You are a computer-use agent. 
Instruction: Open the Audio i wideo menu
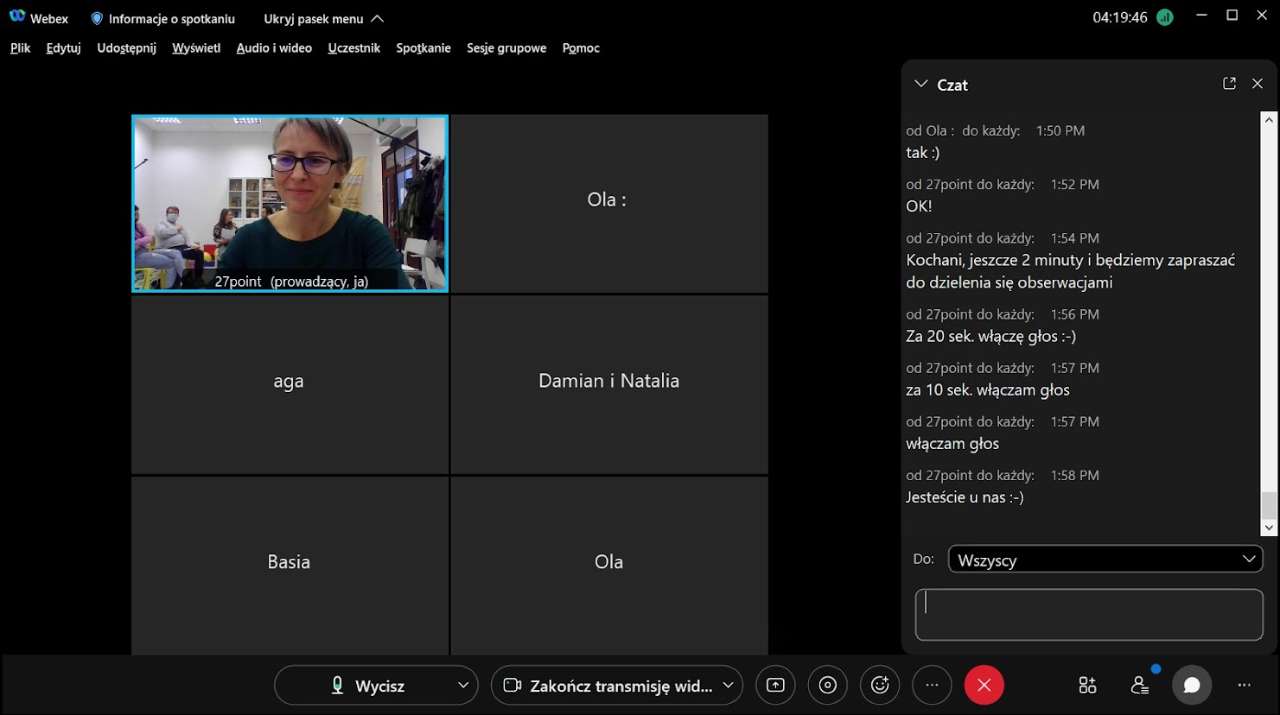tap(274, 48)
